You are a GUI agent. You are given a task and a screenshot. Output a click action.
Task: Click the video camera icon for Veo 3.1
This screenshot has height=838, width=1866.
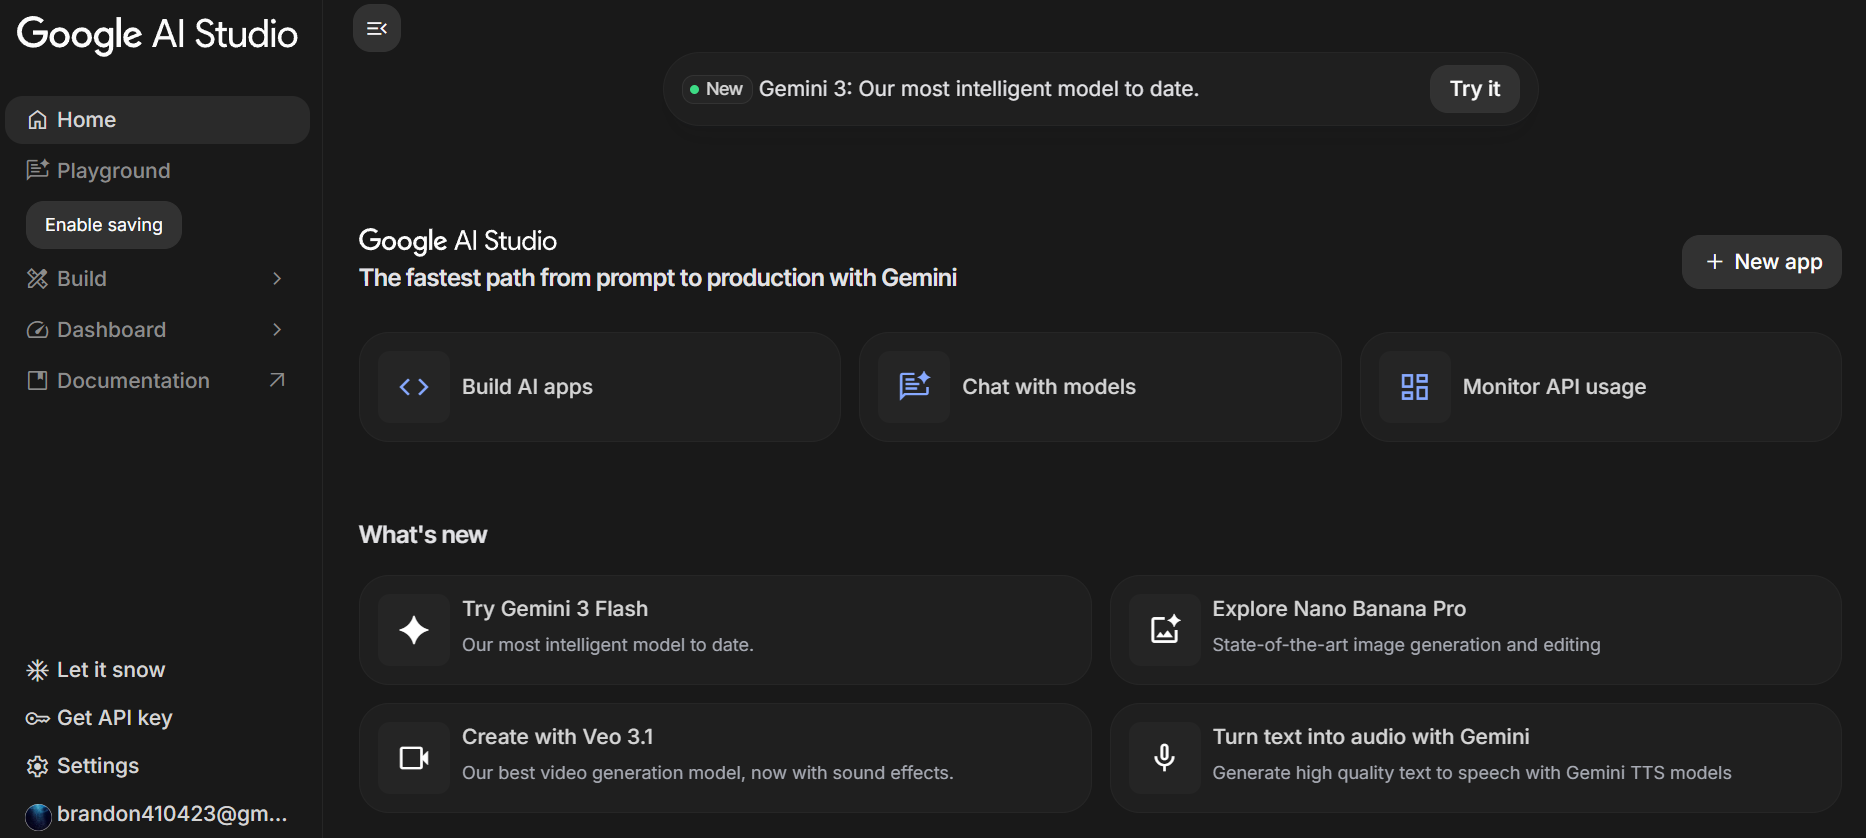pyautogui.click(x=414, y=758)
